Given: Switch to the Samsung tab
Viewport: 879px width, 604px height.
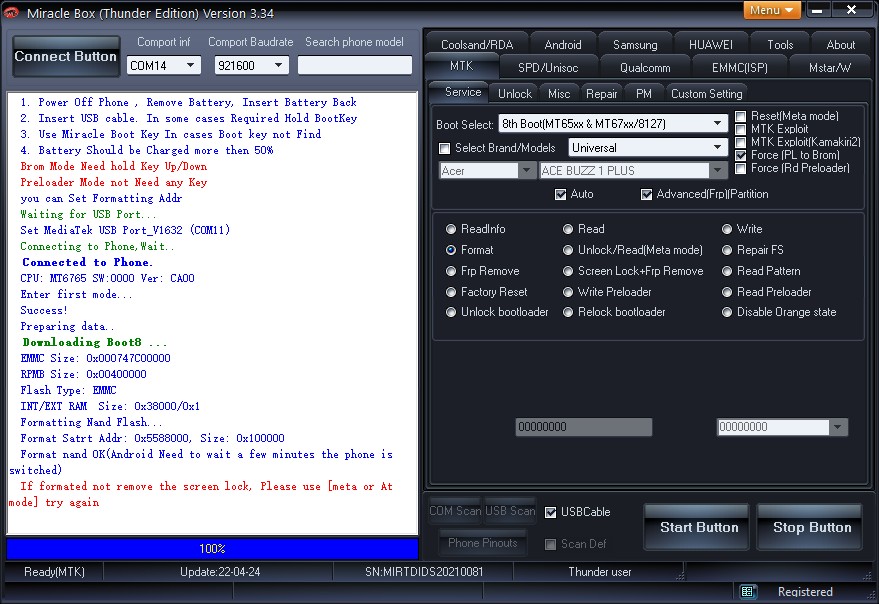Looking at the screenshot, I should [635, 45].
